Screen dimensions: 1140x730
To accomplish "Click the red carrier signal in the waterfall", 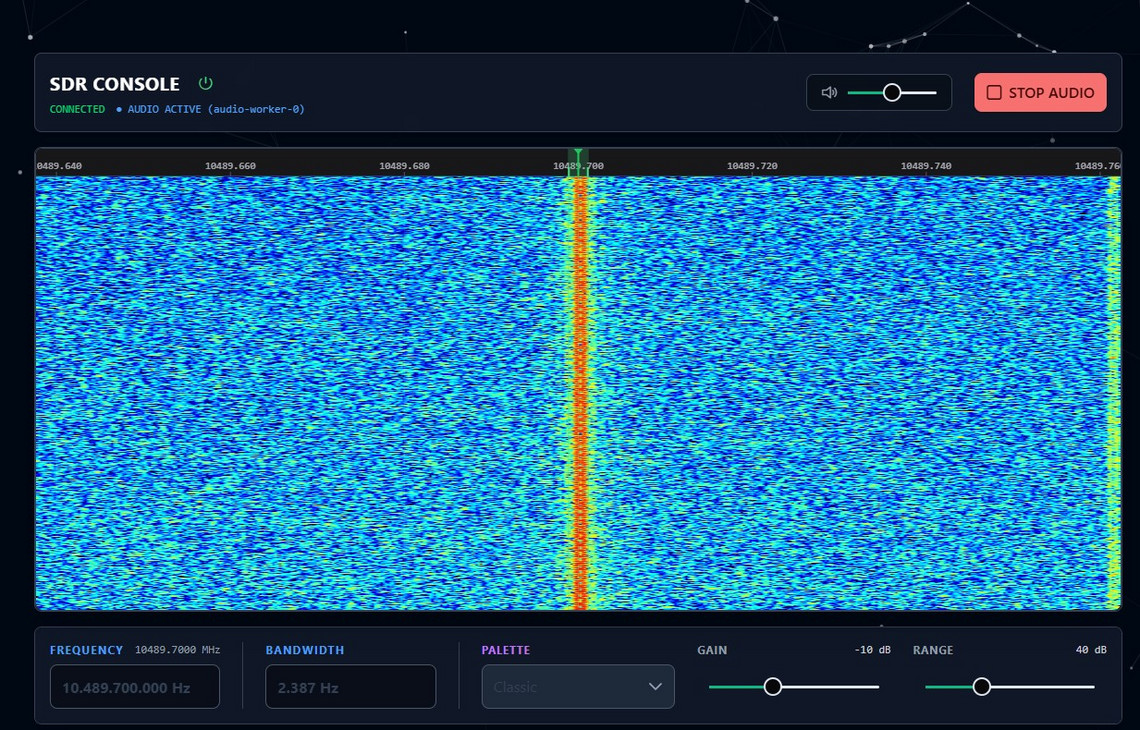I will tap(579, 390).
